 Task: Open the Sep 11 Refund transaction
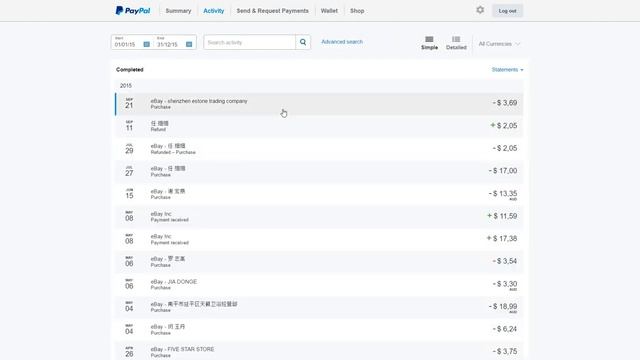[319, 126]
